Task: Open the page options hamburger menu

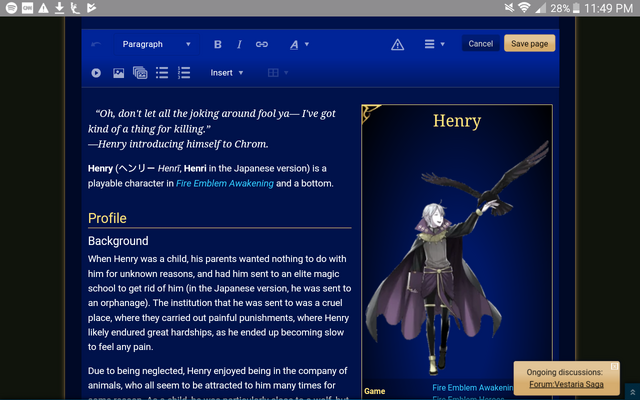Action: 434,44
